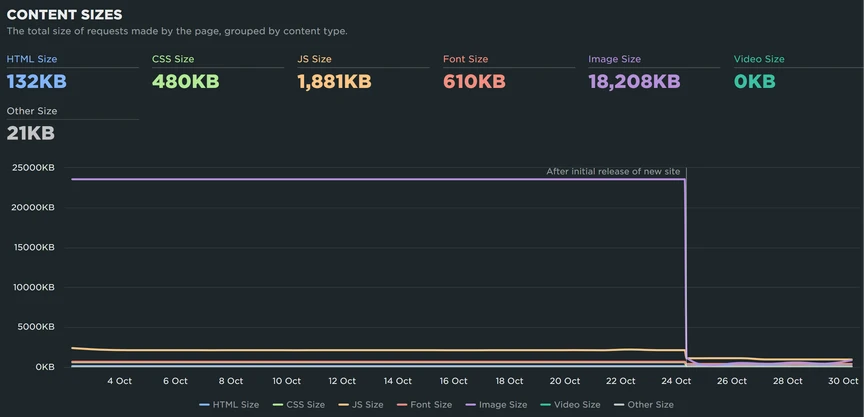Click the Video Size 0KB metric
Image resolution: width=864 pixels, height=417 pixels.
click(x=754, y=82)
